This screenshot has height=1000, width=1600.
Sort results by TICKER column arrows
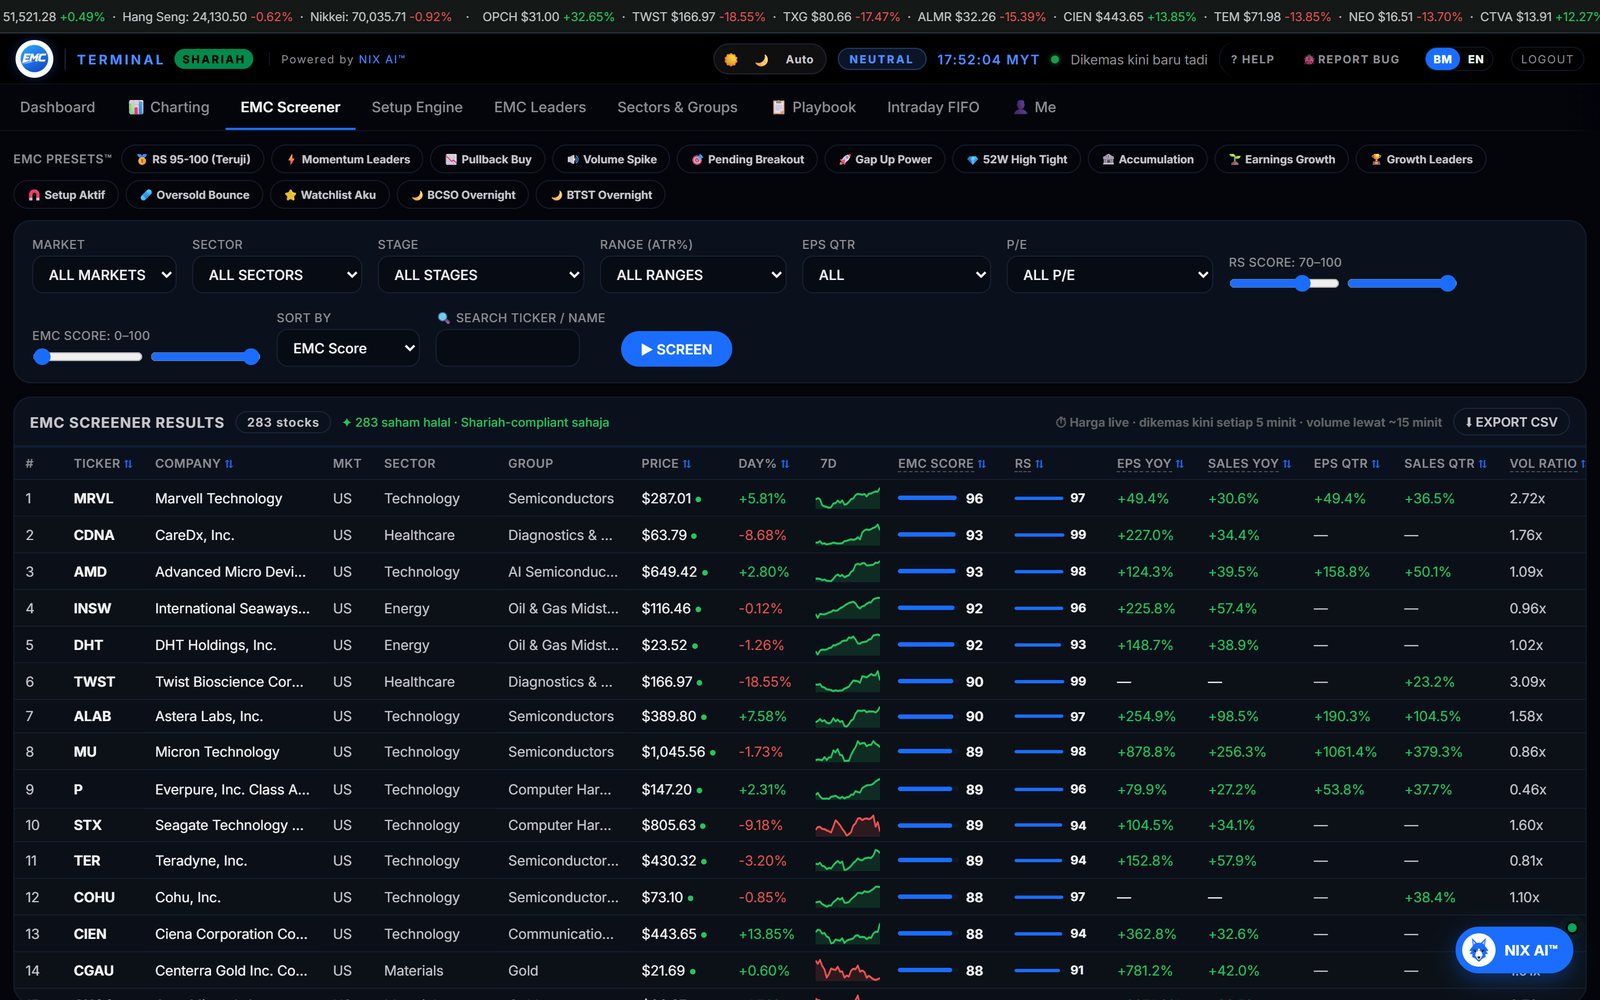tap(128, 464)
